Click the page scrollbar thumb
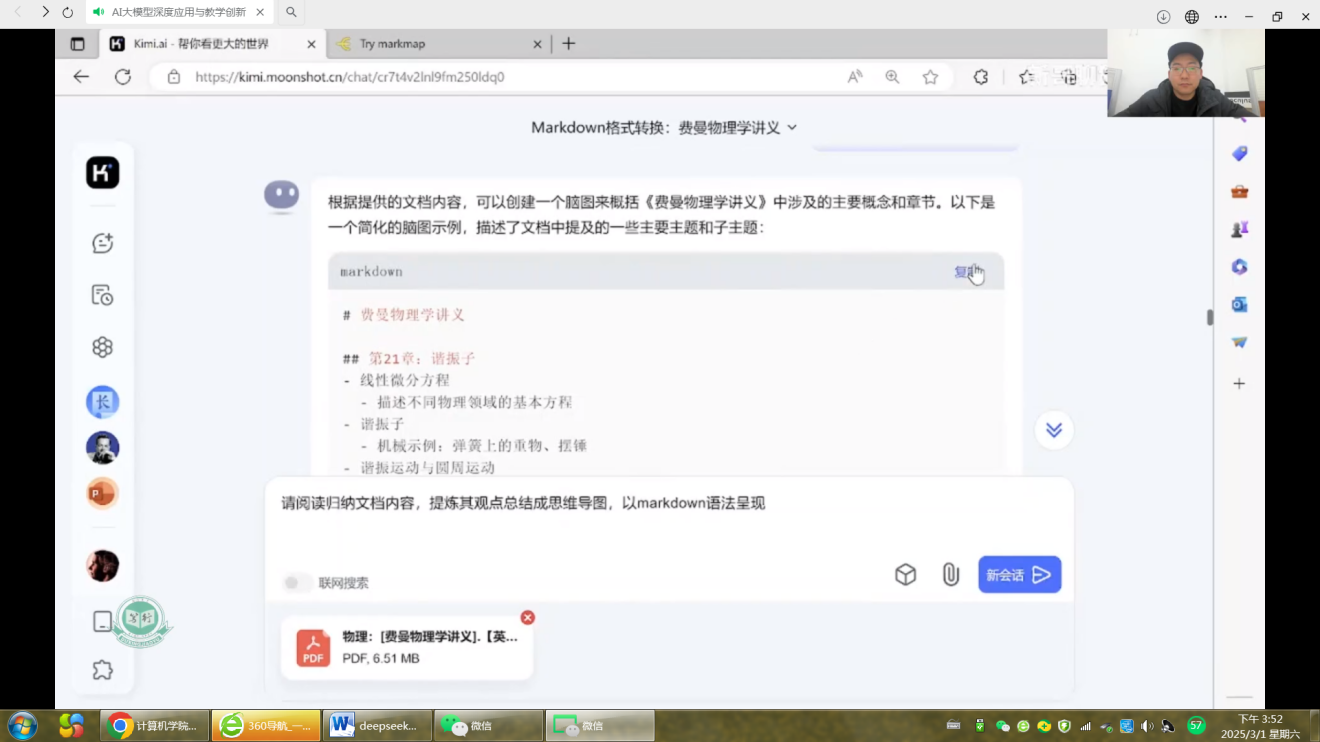 1209,317
